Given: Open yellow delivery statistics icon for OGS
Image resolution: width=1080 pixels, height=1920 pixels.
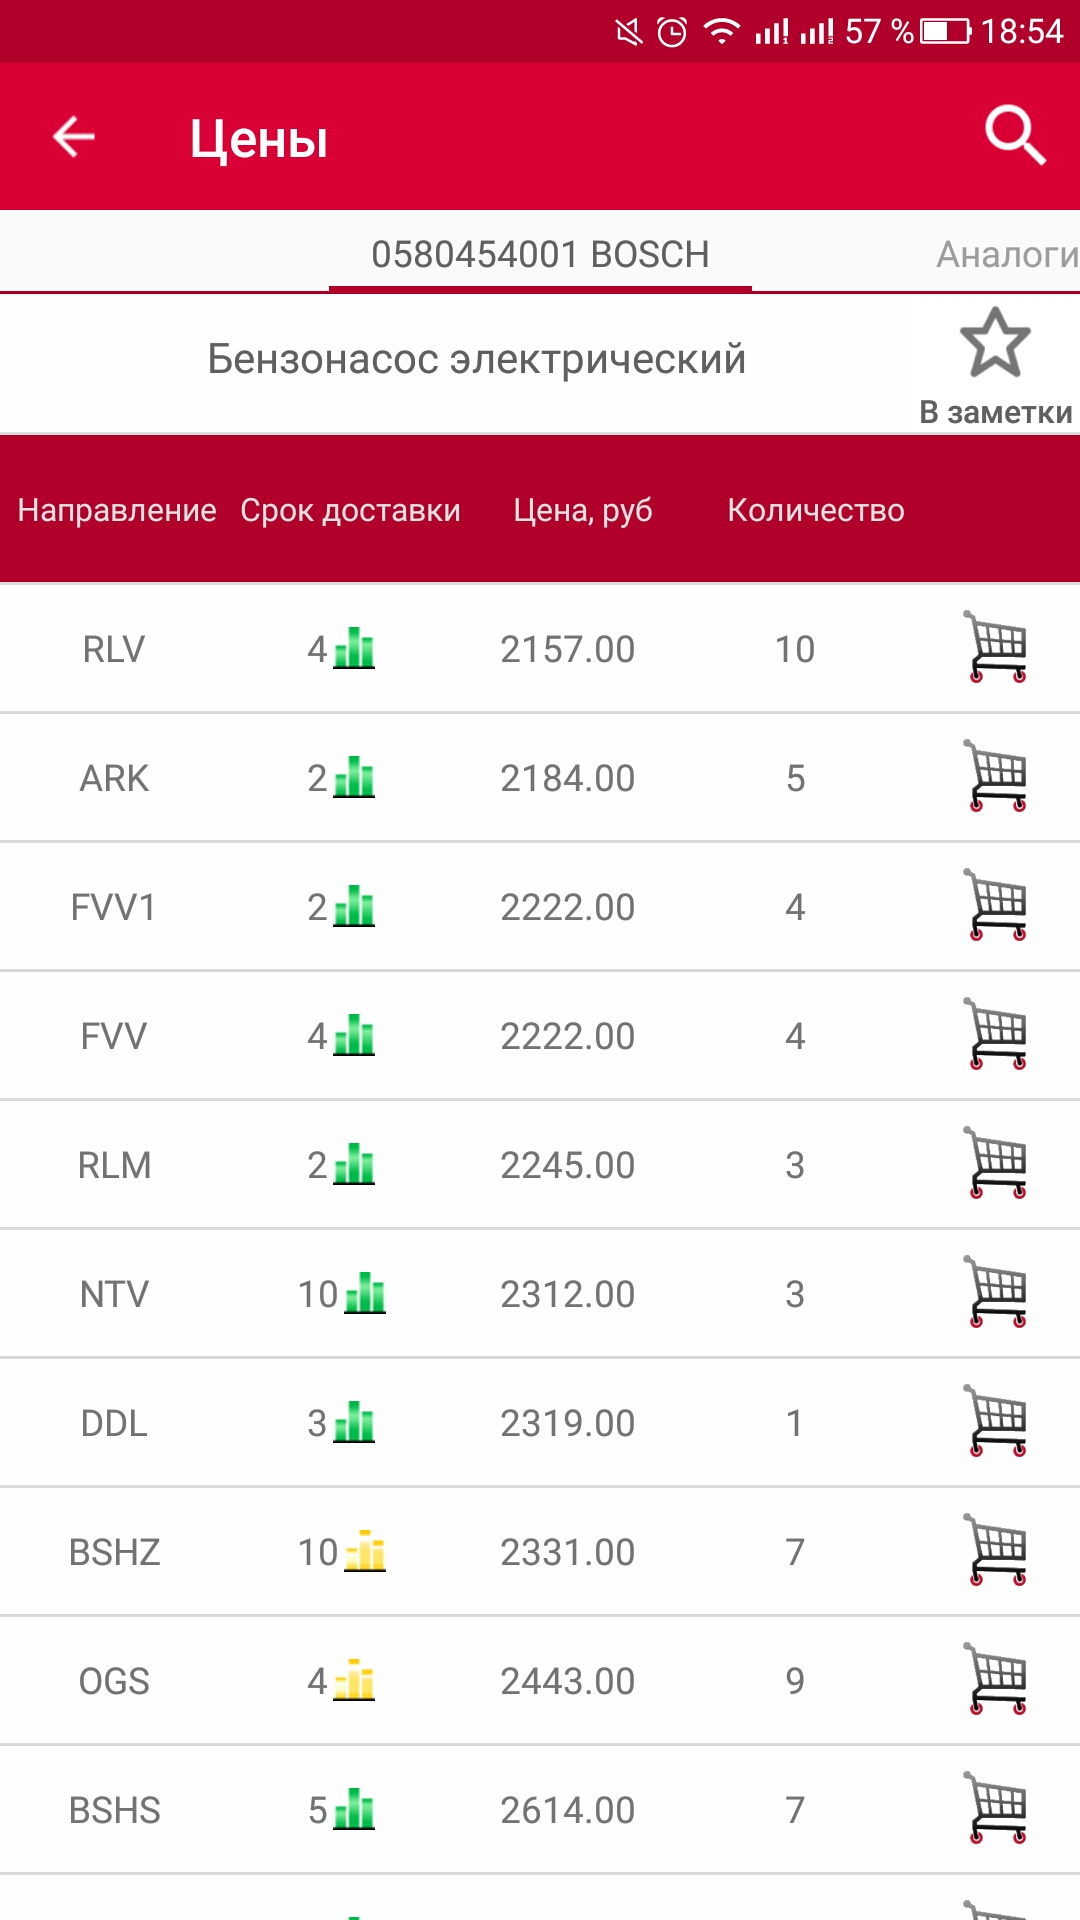Looking at the screenshot, I should (355, 1681).
